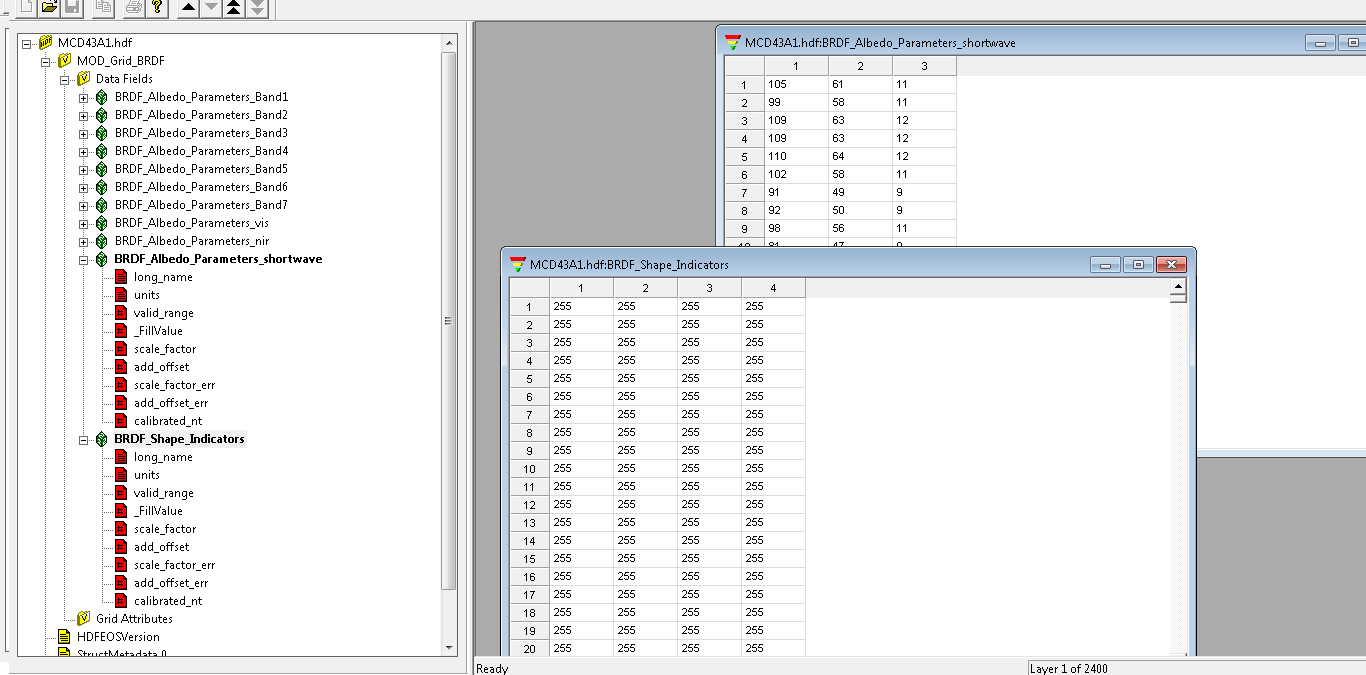Click the green cube icon beside BRDF_Albedo_Parameters_Band1
The image size is (1366, 675).
click(101, 97)
